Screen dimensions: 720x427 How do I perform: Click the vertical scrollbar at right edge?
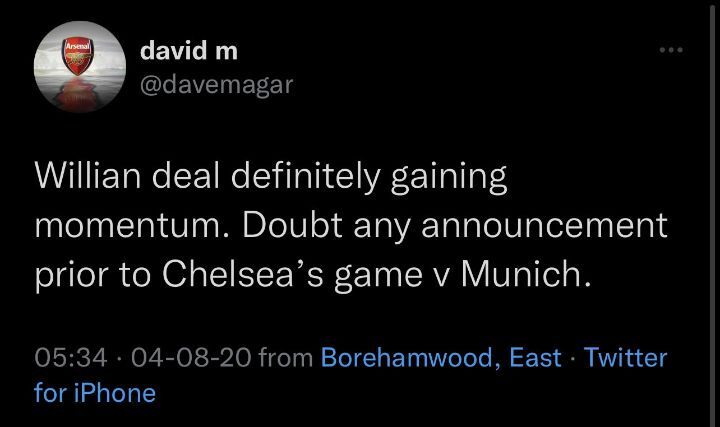(x=712, y=214)
